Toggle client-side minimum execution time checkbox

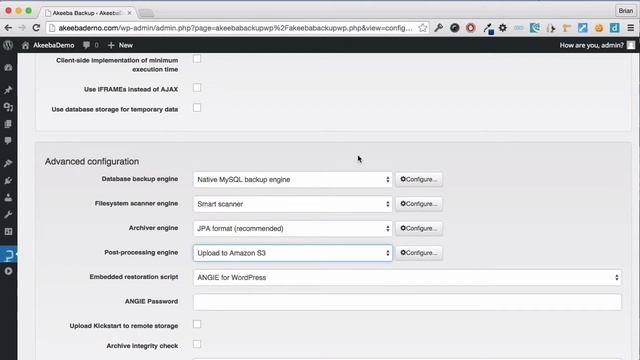click(x=197, y=59)
